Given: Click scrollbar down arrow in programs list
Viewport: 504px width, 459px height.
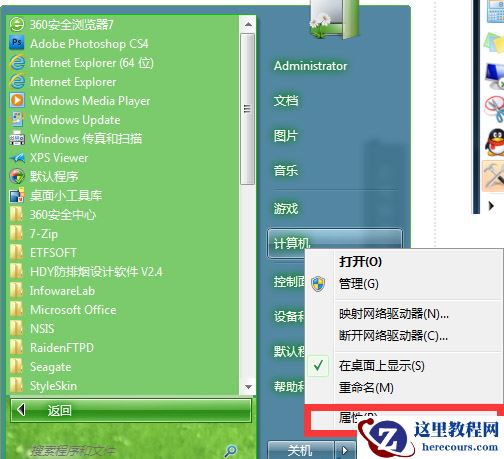Looking at the screenshot, I should pyautogui.click(x=248, y=387).
